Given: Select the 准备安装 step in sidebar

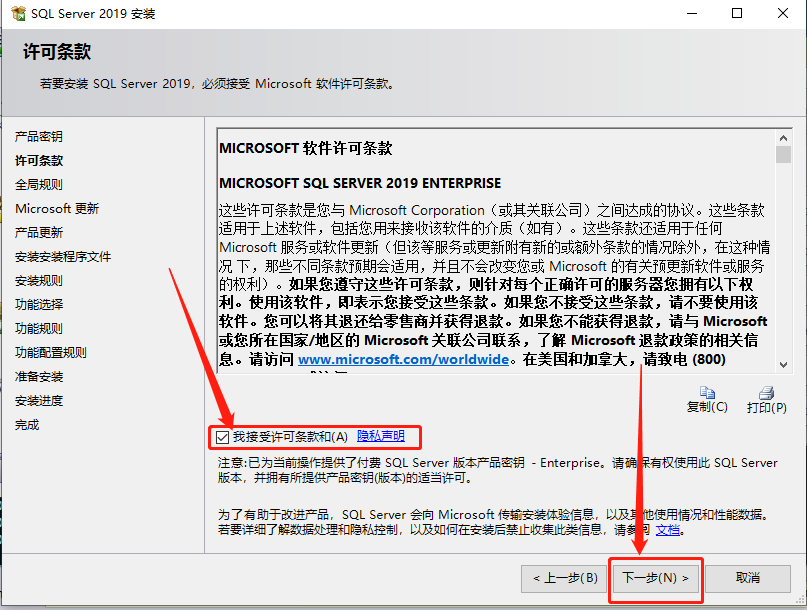Looking at the screenshot, I should (39, 377).
